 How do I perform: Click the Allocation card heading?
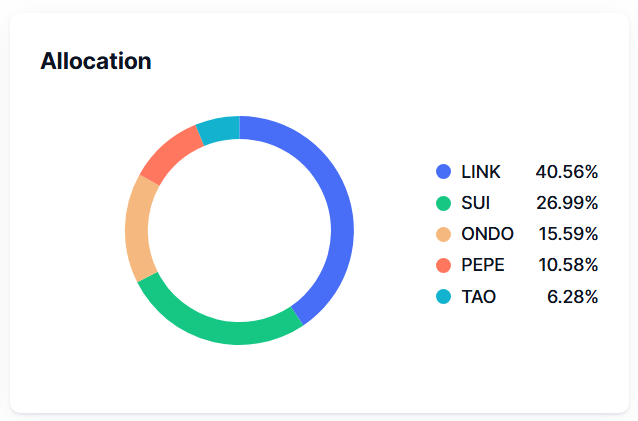96,61
